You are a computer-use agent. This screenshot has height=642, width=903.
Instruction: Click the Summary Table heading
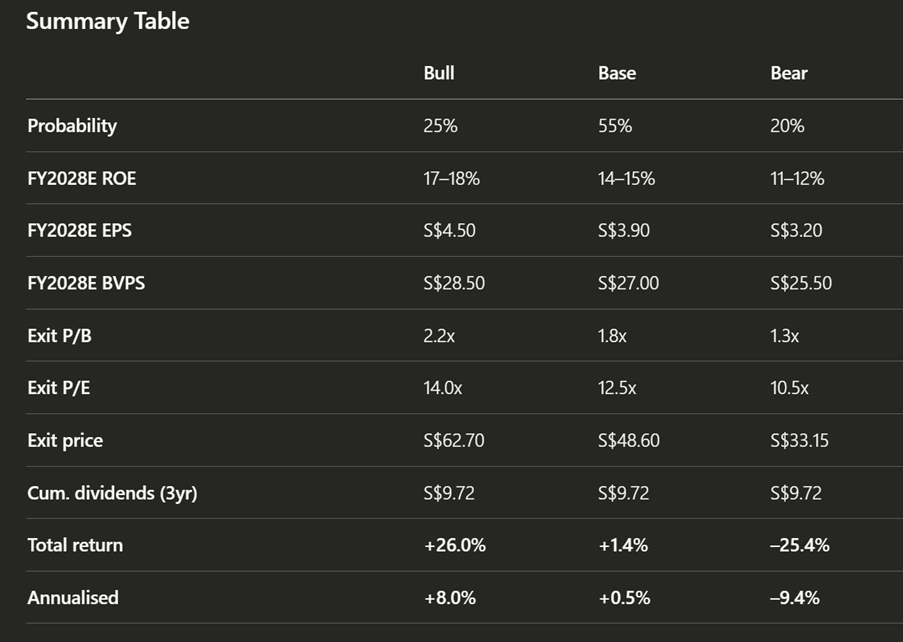[107, 21]
